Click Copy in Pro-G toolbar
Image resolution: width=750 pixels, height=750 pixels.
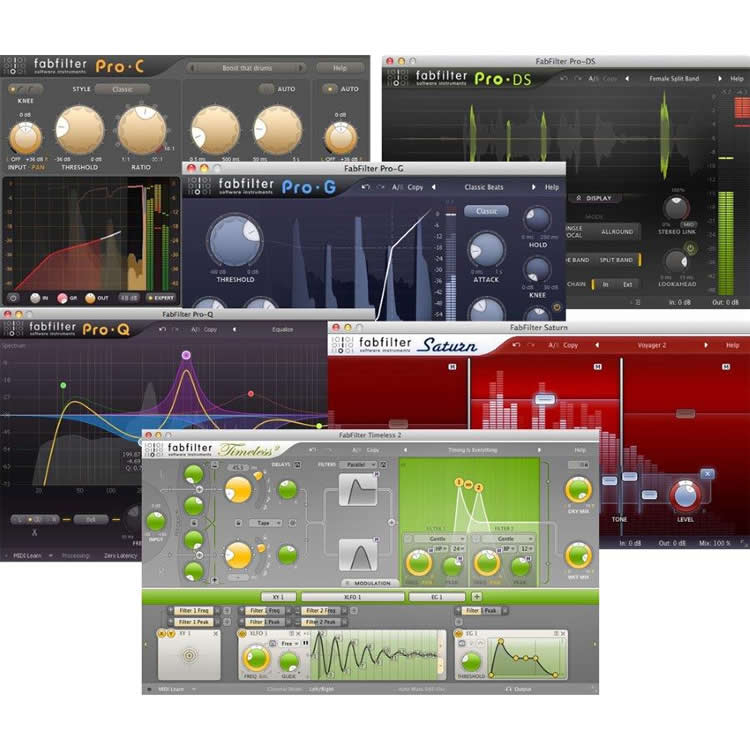[x=415, y=187]
